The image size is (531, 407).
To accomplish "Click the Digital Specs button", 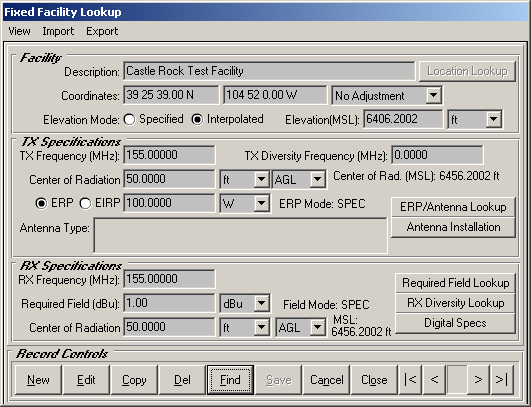I will click(455, 323).
